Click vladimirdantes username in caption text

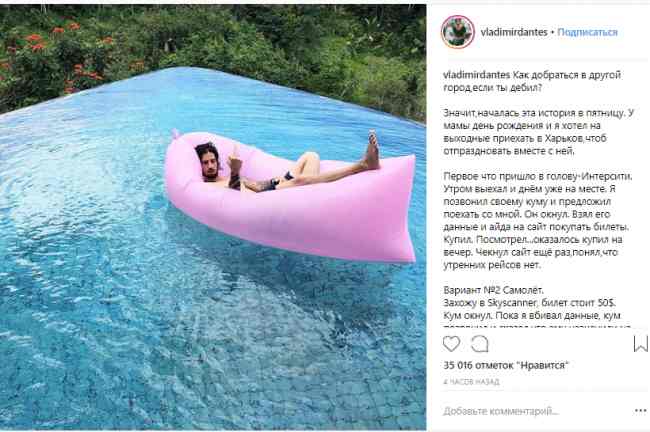pos(477,75)
